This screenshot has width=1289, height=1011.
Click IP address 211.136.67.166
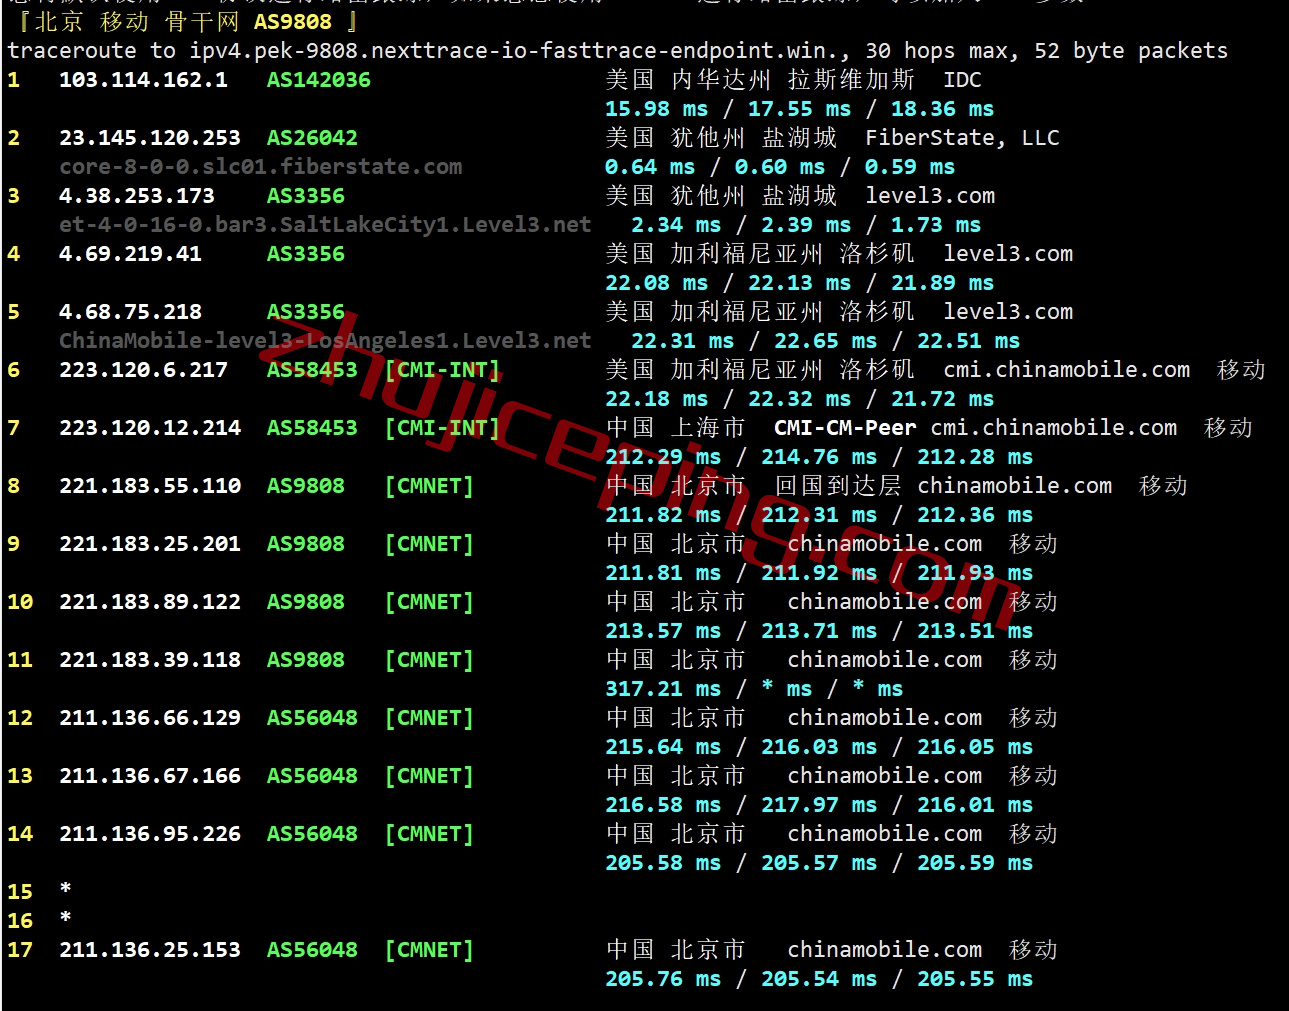(150, 776)
